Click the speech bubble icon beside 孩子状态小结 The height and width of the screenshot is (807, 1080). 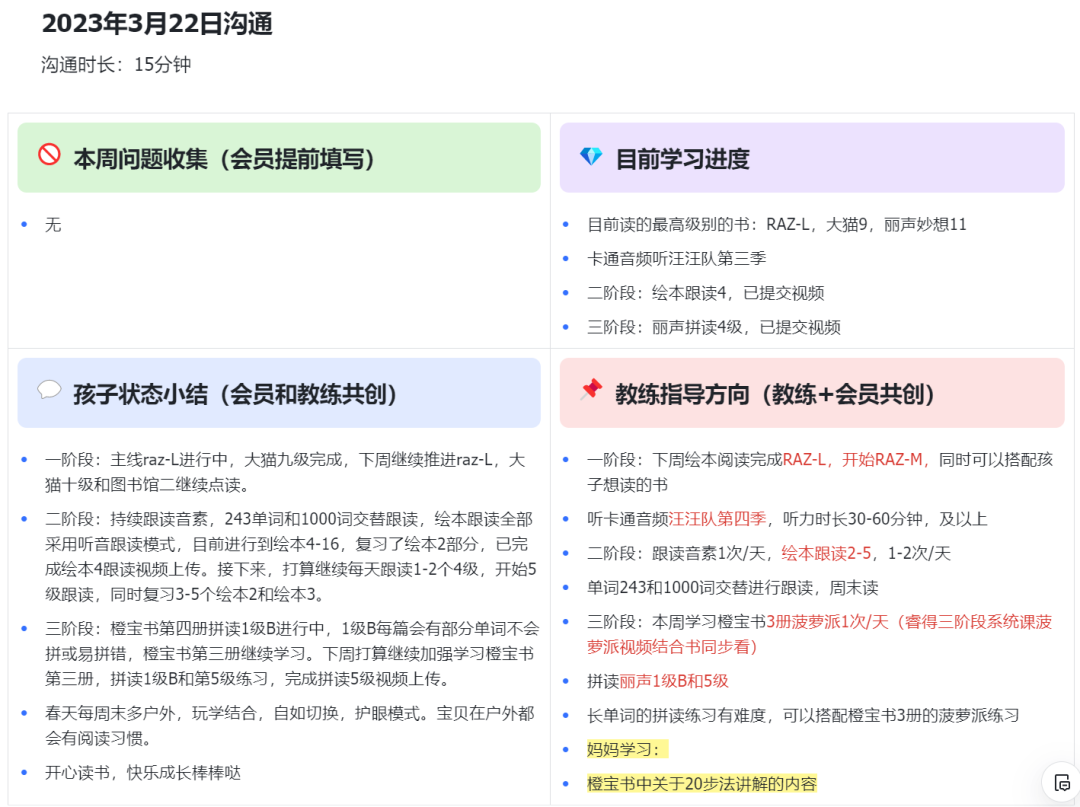(49, 390)
